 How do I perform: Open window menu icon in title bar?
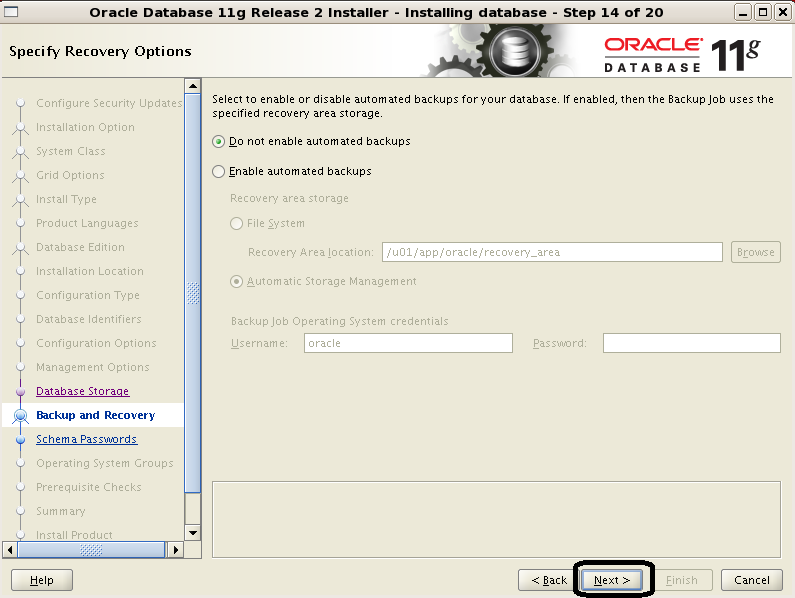tap(12, 12)
